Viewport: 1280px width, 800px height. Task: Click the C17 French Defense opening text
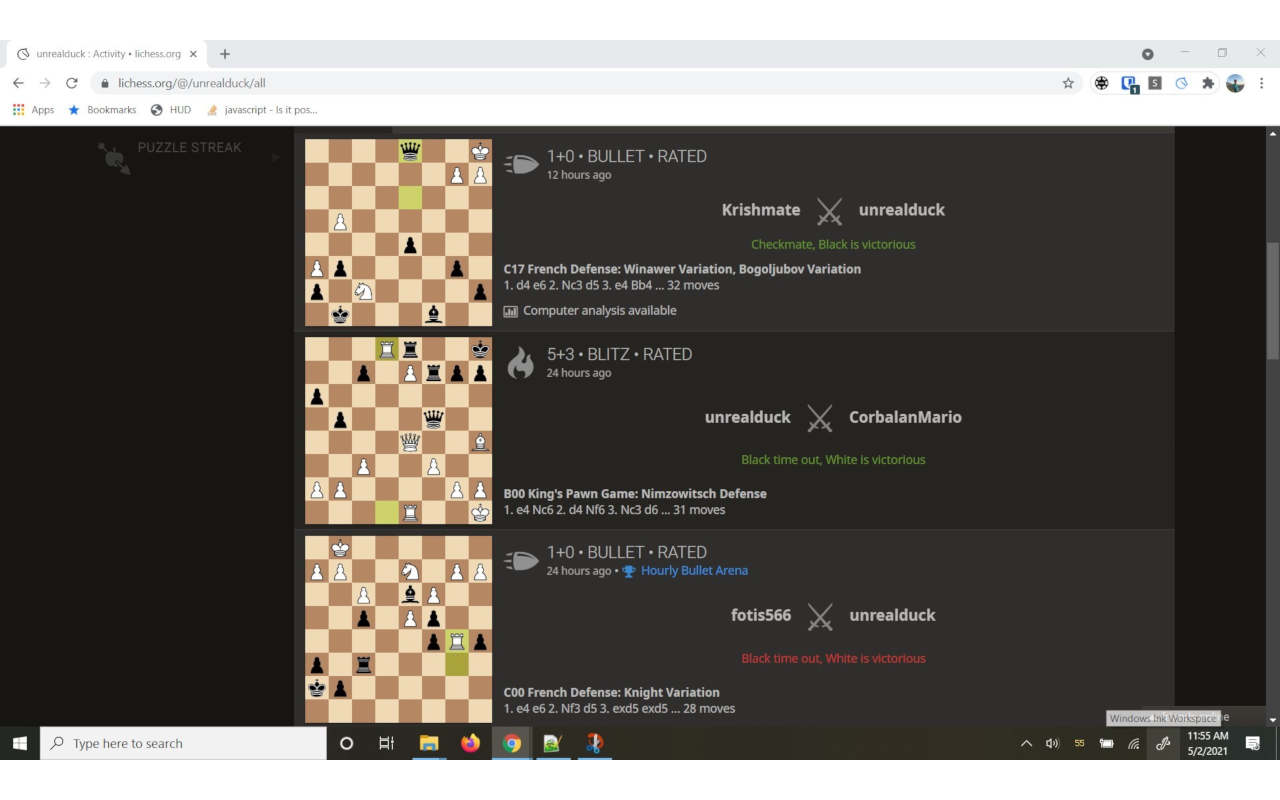pos(682,269)
